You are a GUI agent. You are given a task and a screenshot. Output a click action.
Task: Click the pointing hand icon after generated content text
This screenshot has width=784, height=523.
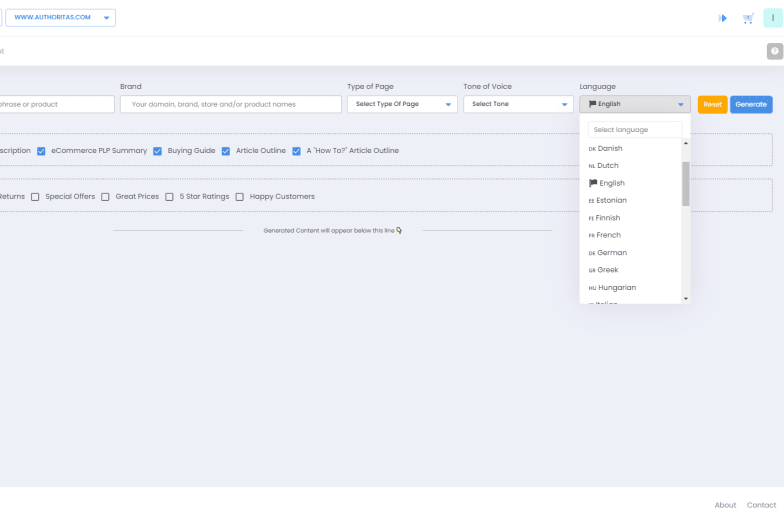coord(399,230)
